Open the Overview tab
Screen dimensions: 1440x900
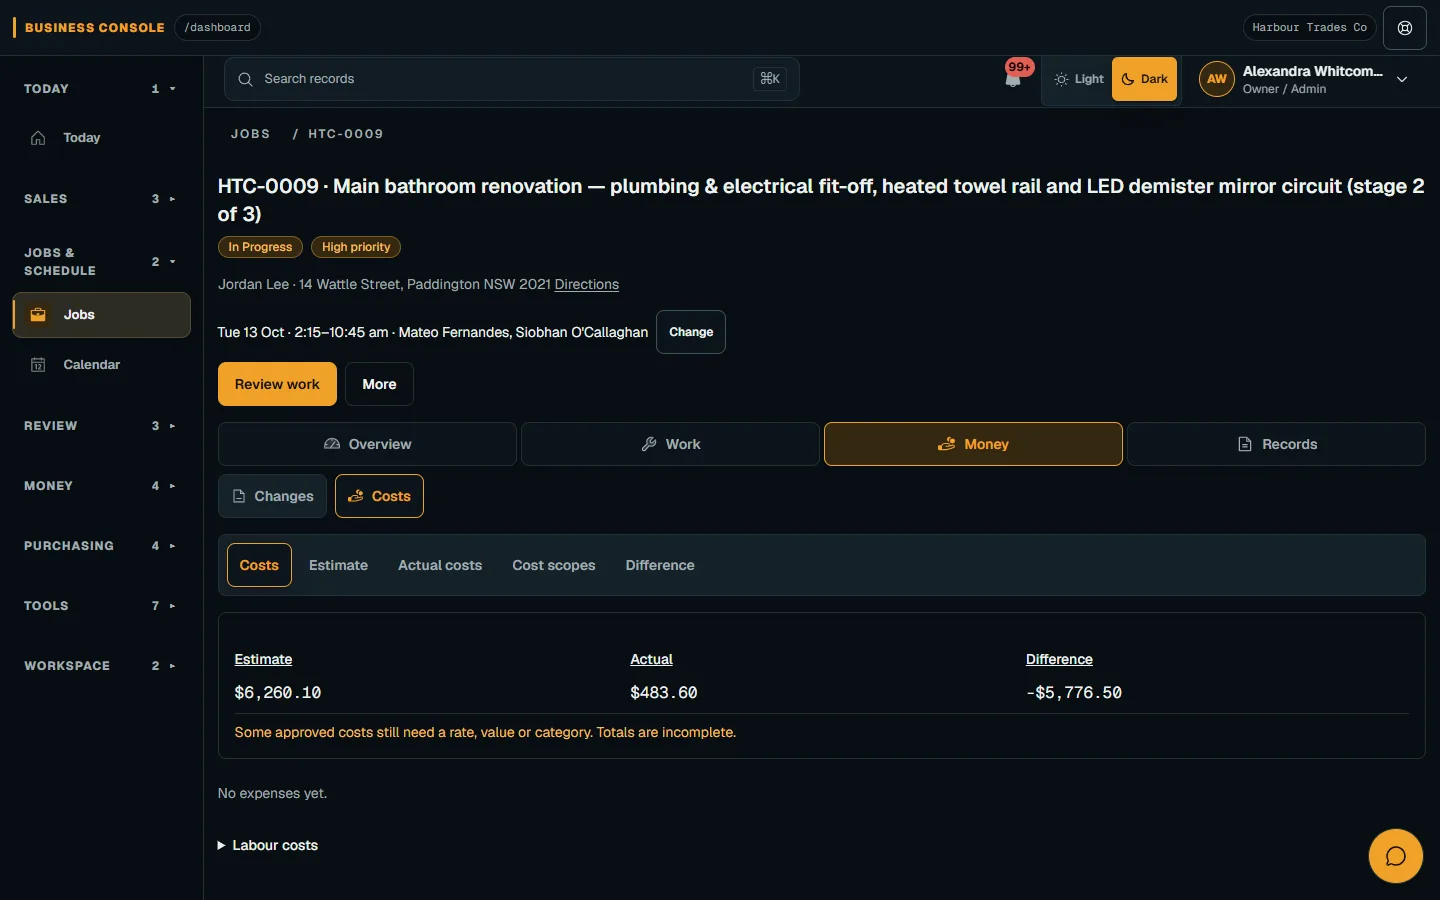point(367,444)
